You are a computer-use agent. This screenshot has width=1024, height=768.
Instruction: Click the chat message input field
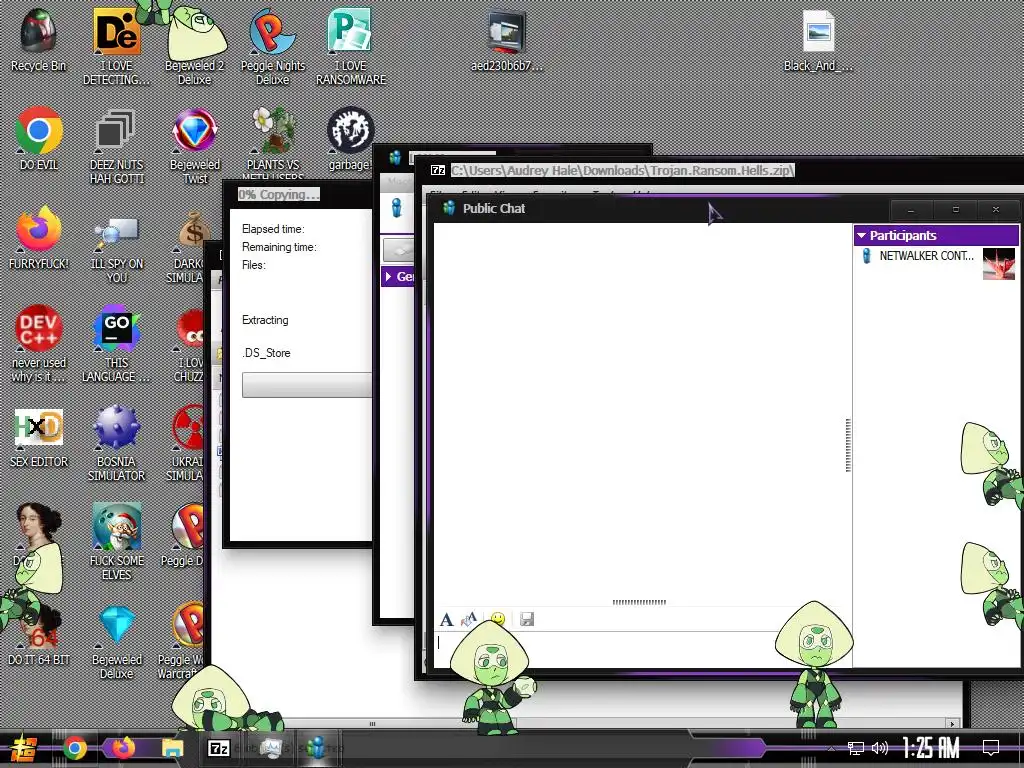coord(641,649)
